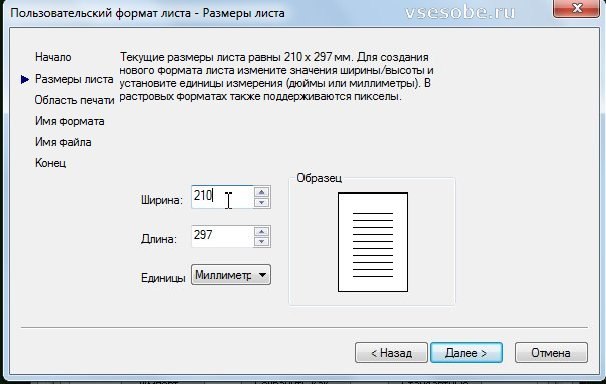
Task: Return to the previous step with Назад
Action: pos(391,353)
